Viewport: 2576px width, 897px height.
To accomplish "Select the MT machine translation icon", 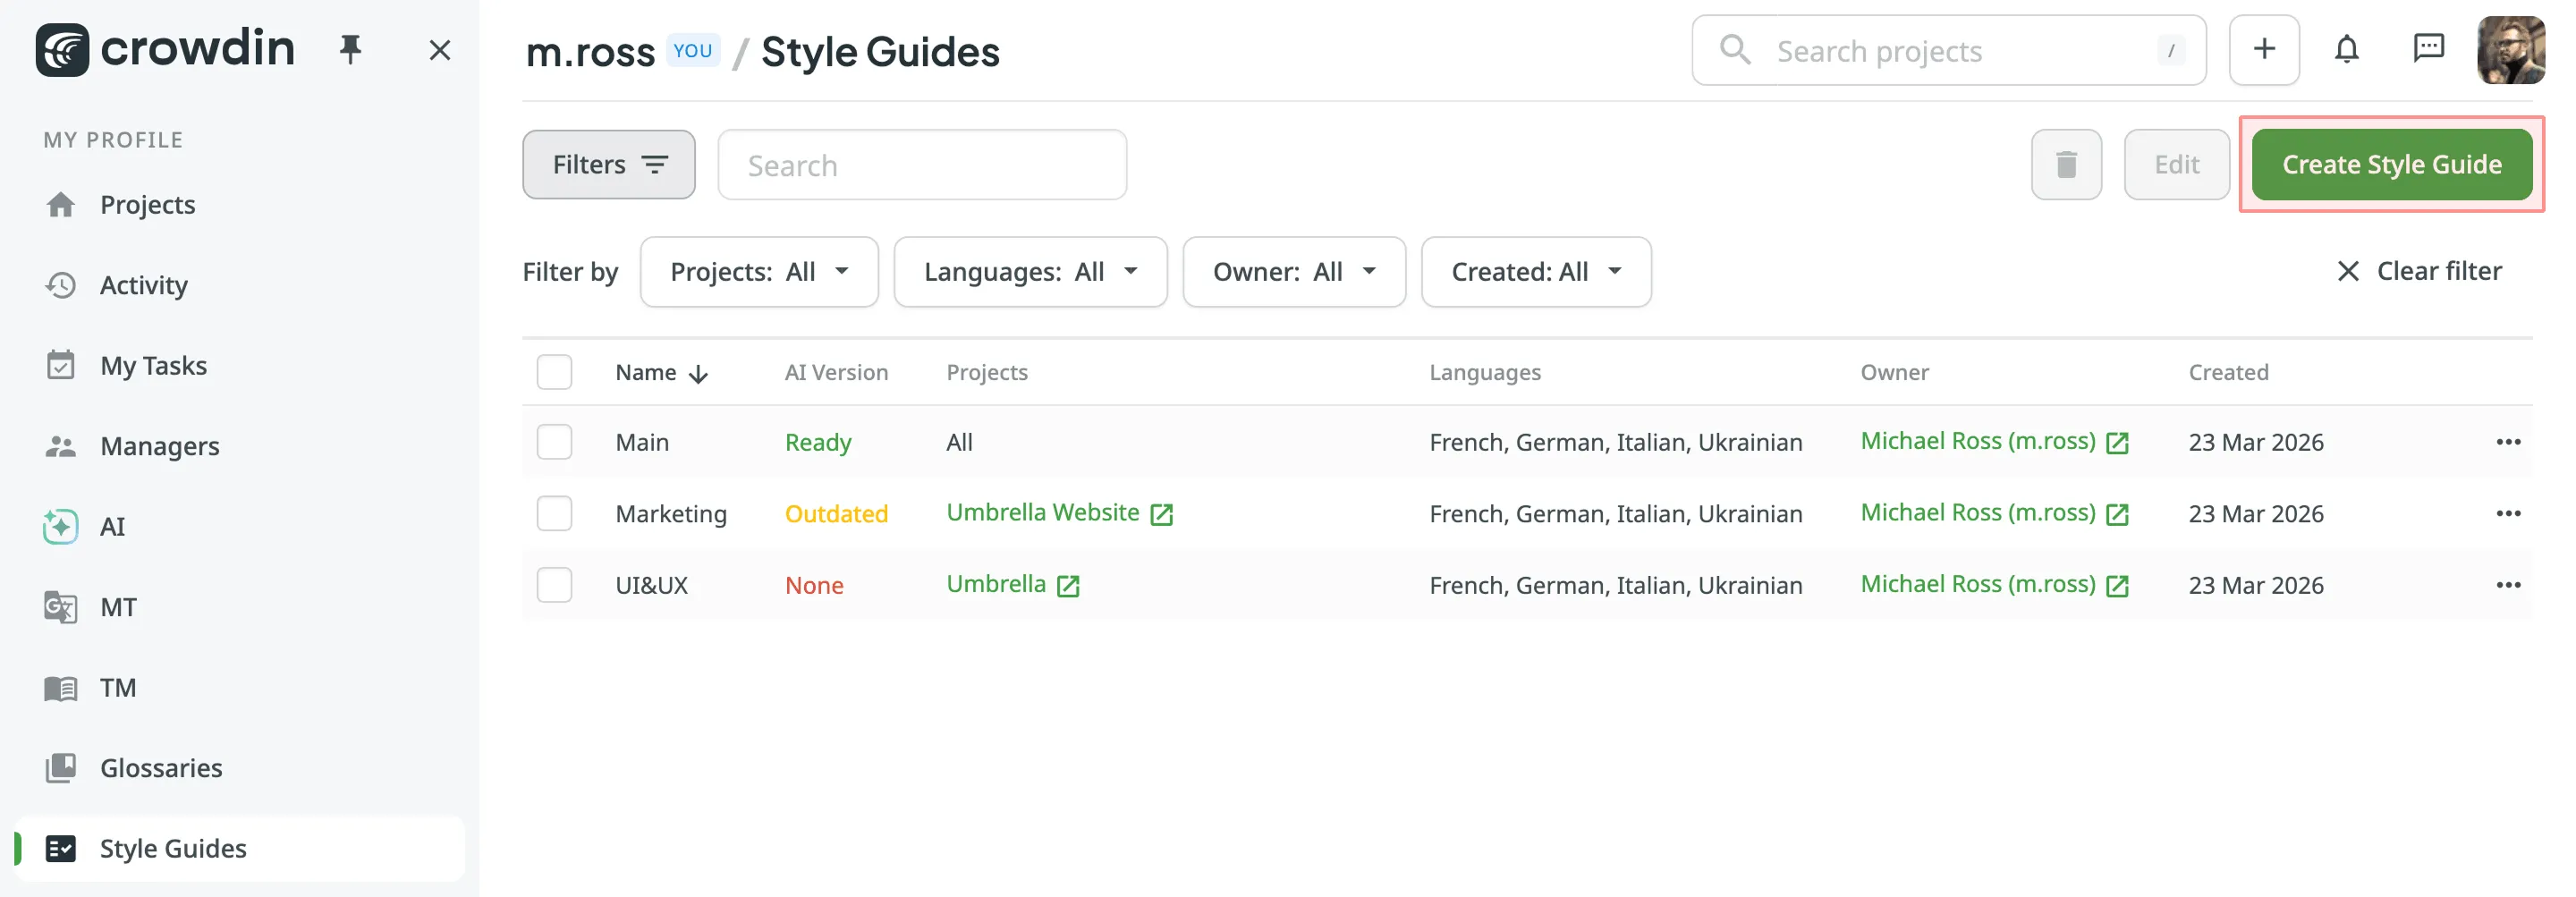I will coord(117,606).
